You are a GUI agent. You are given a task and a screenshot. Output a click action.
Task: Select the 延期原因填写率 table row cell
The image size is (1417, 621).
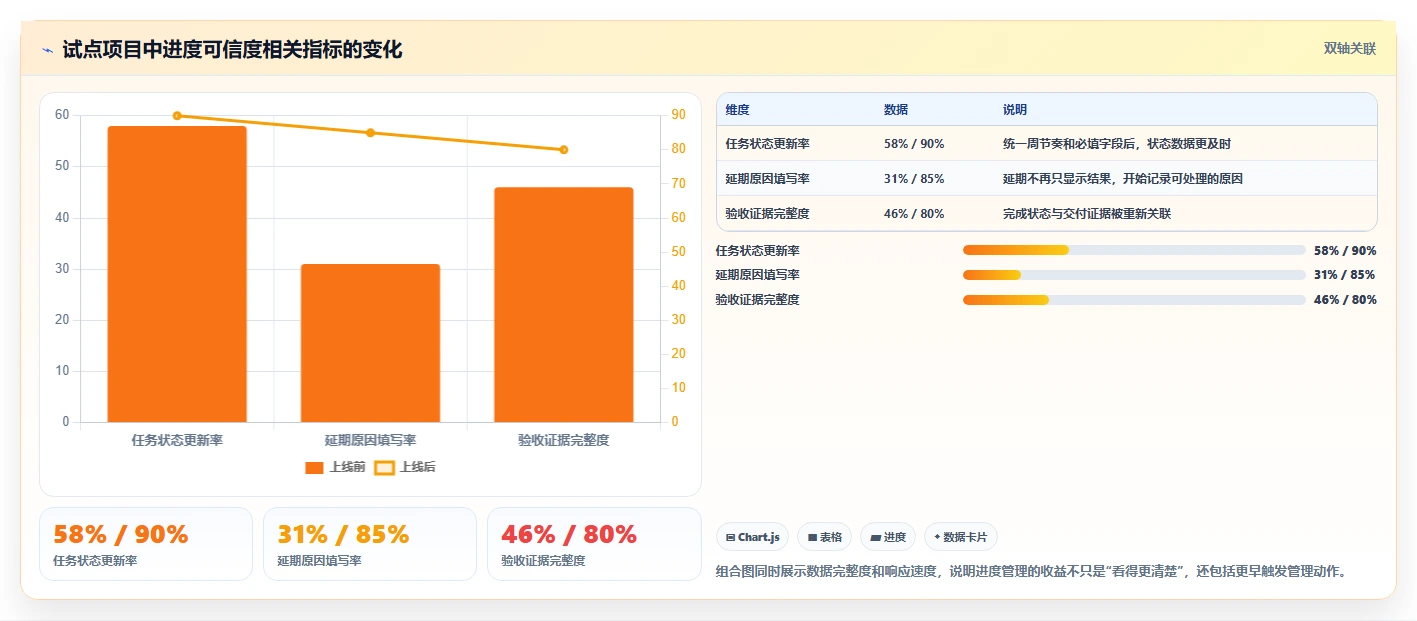pyautogui.click(x=768, y=179)
